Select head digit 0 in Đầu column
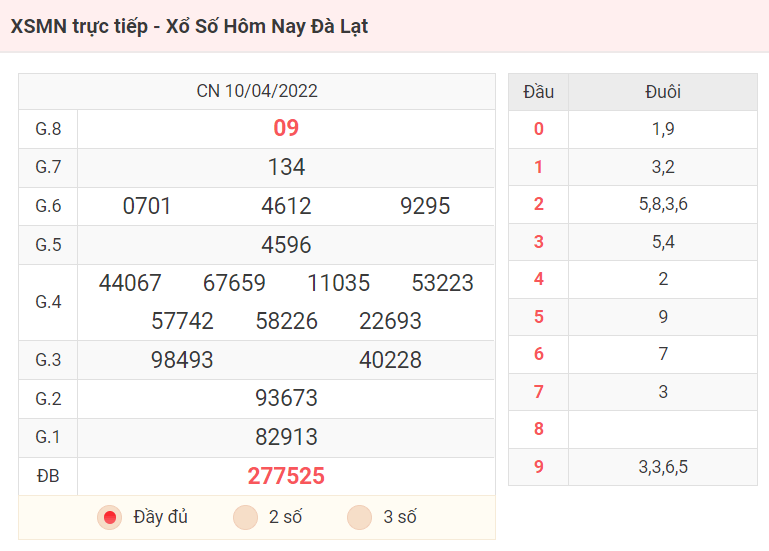Viewport: 769px width, 551px height. tap(538, 129)
